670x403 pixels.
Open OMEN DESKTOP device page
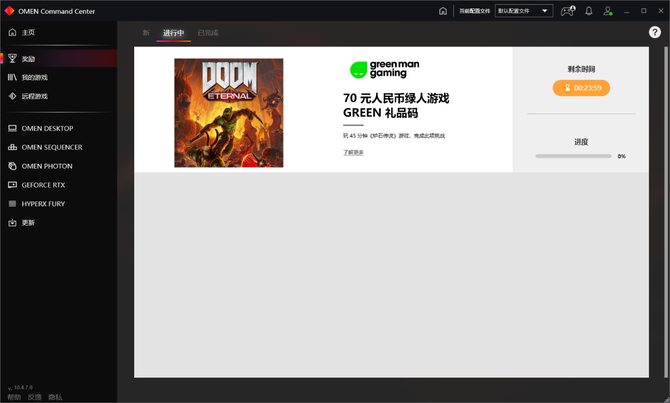47,128
